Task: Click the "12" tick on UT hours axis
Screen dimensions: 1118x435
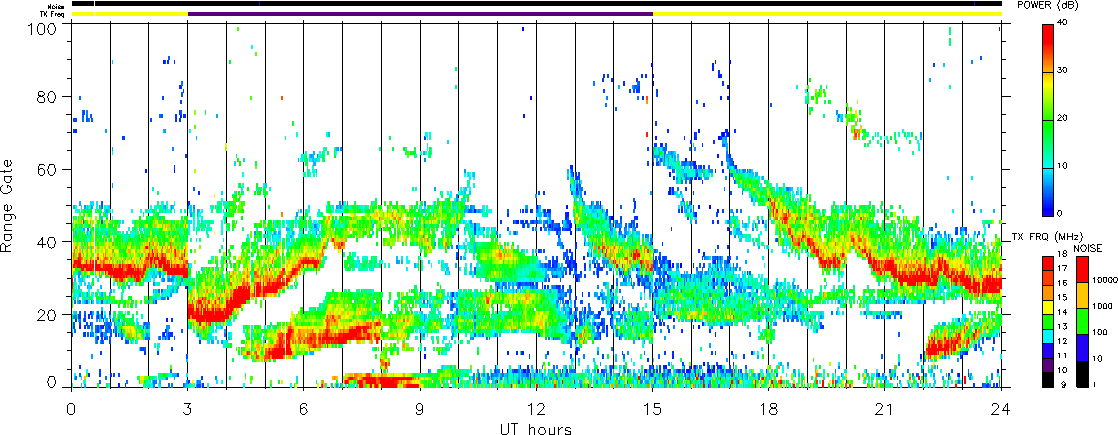Action: (x=536, y=407)
